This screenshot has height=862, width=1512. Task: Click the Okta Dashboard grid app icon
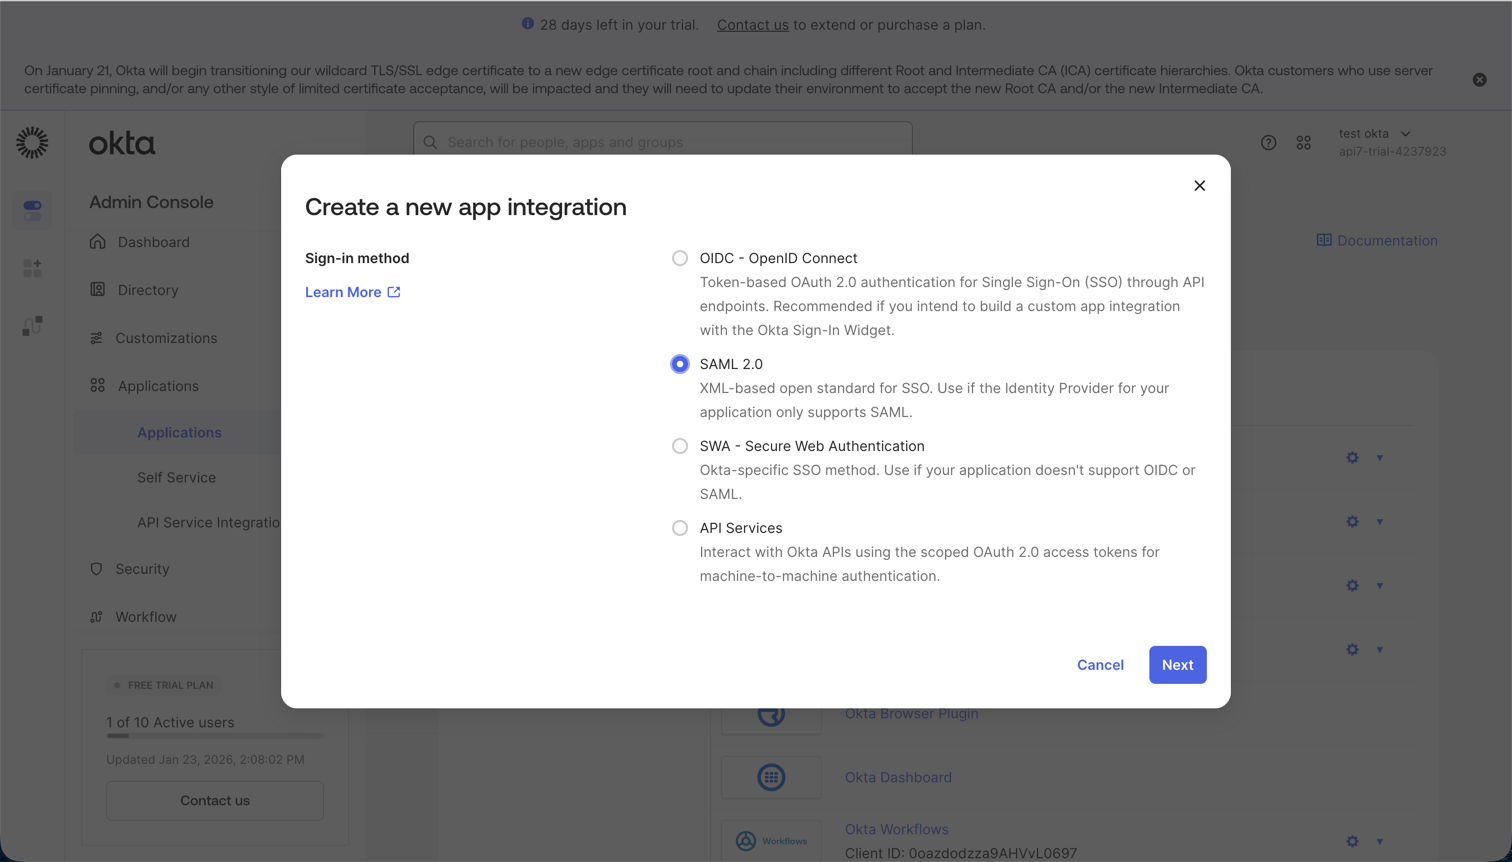771,777
